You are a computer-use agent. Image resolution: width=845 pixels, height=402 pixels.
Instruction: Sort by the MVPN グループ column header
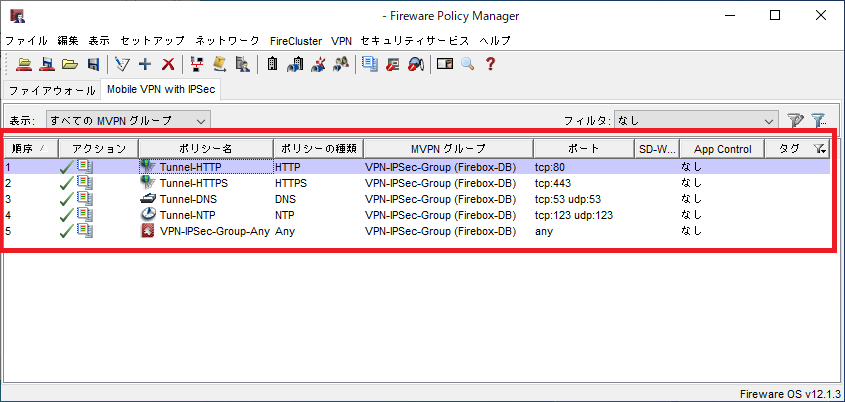pos(449,149)
